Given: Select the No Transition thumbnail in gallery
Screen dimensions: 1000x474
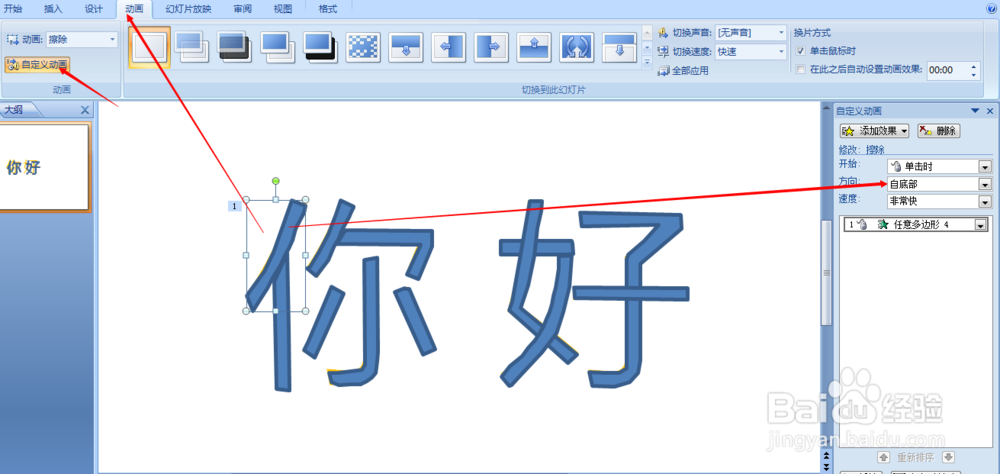Looking at the screenshot, I should tap(149, 48).
